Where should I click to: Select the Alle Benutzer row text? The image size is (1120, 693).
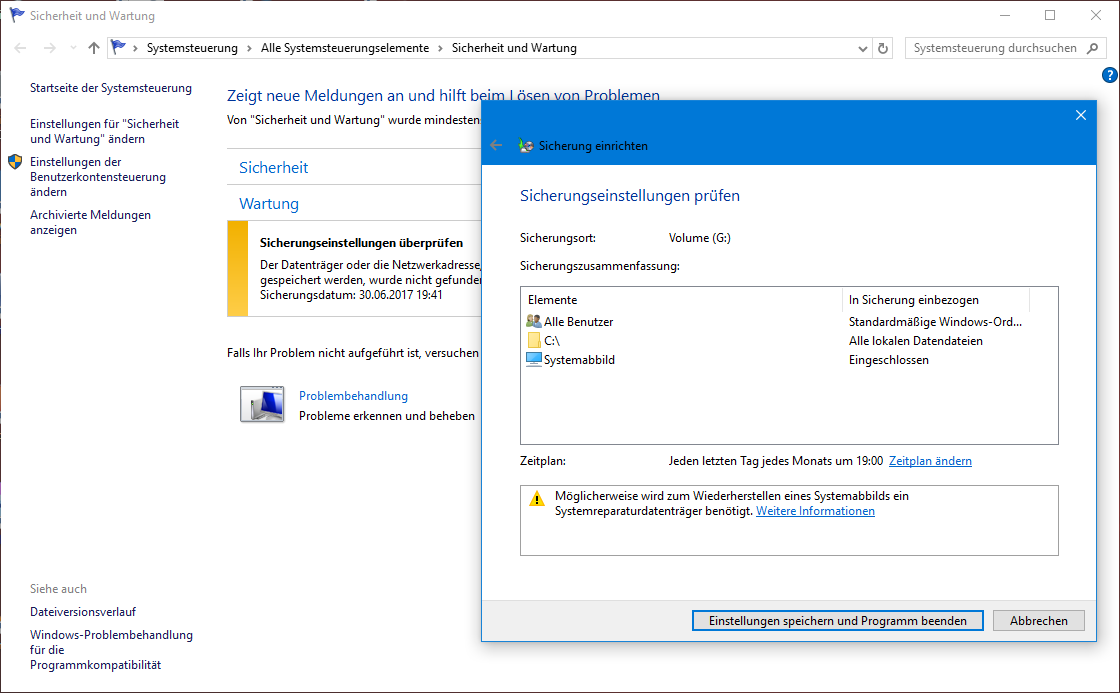click(579, 321)
